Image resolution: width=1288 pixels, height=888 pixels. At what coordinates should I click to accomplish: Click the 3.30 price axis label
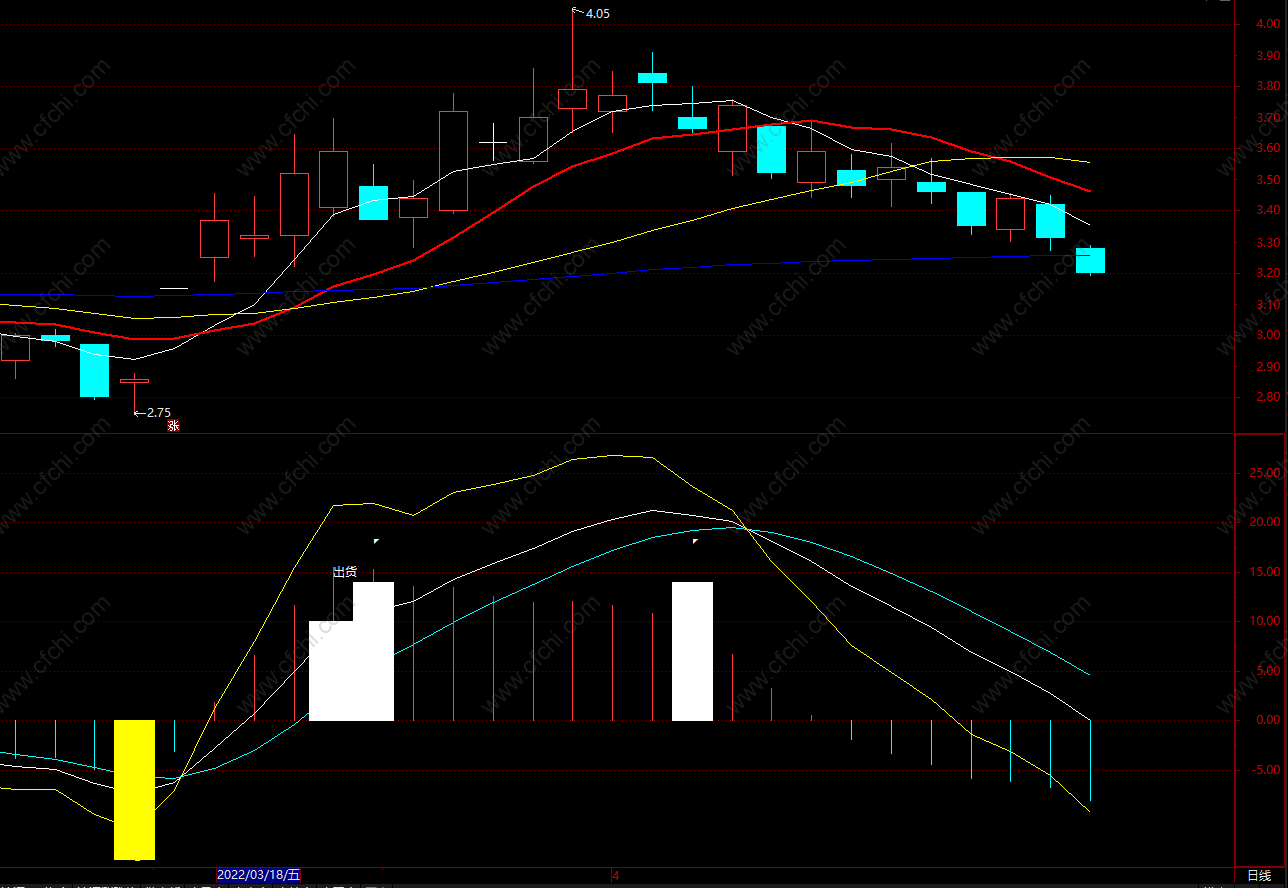pos(1268,242)
